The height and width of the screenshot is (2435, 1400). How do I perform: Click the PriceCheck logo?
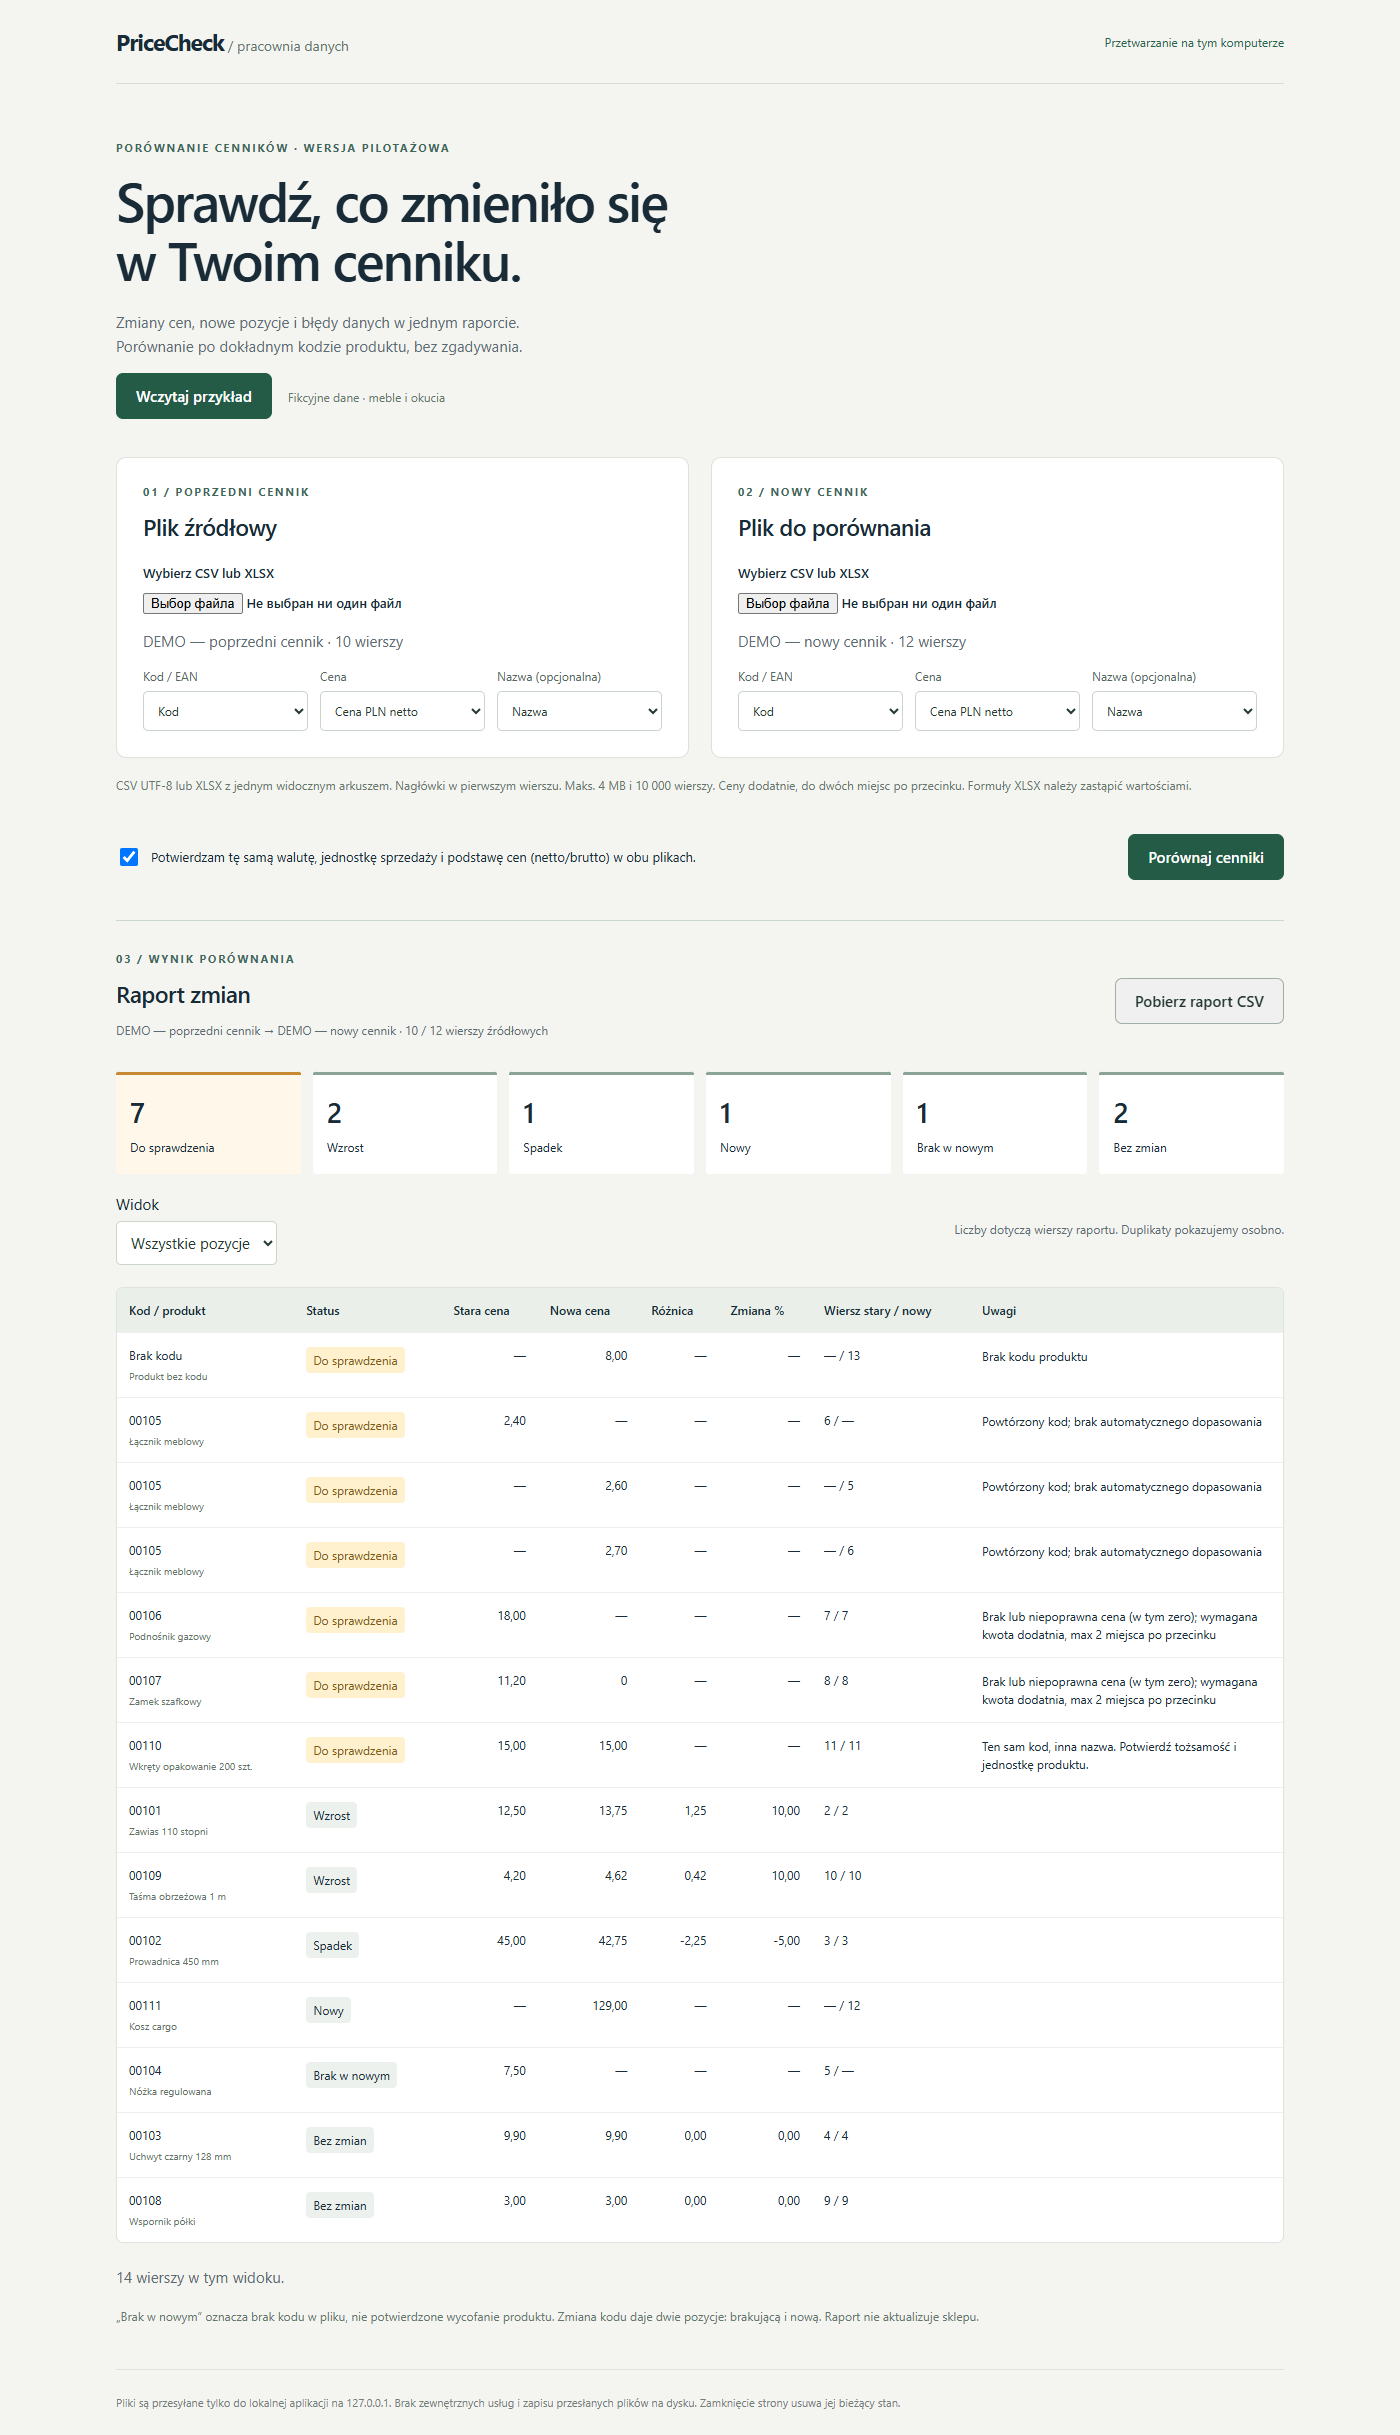point(170,43)
